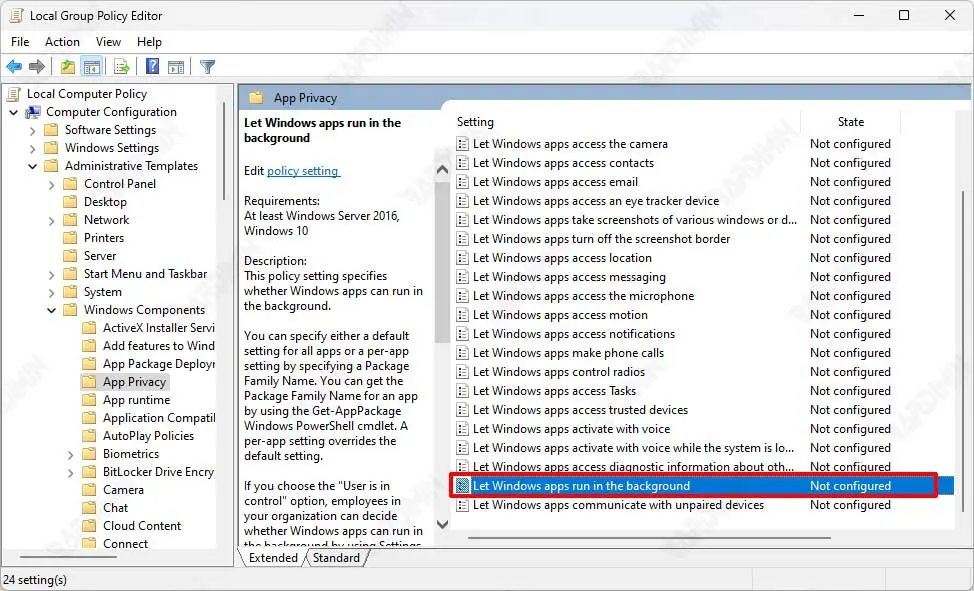The height and width of the screenshot is (591, 974).
Task: Click the folder icon next to Printers
Action: 71,238
